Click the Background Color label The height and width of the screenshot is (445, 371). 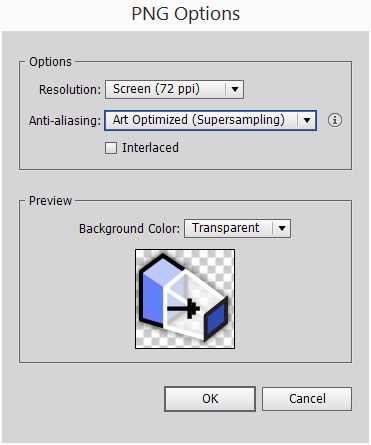click(x=129, y=229)
